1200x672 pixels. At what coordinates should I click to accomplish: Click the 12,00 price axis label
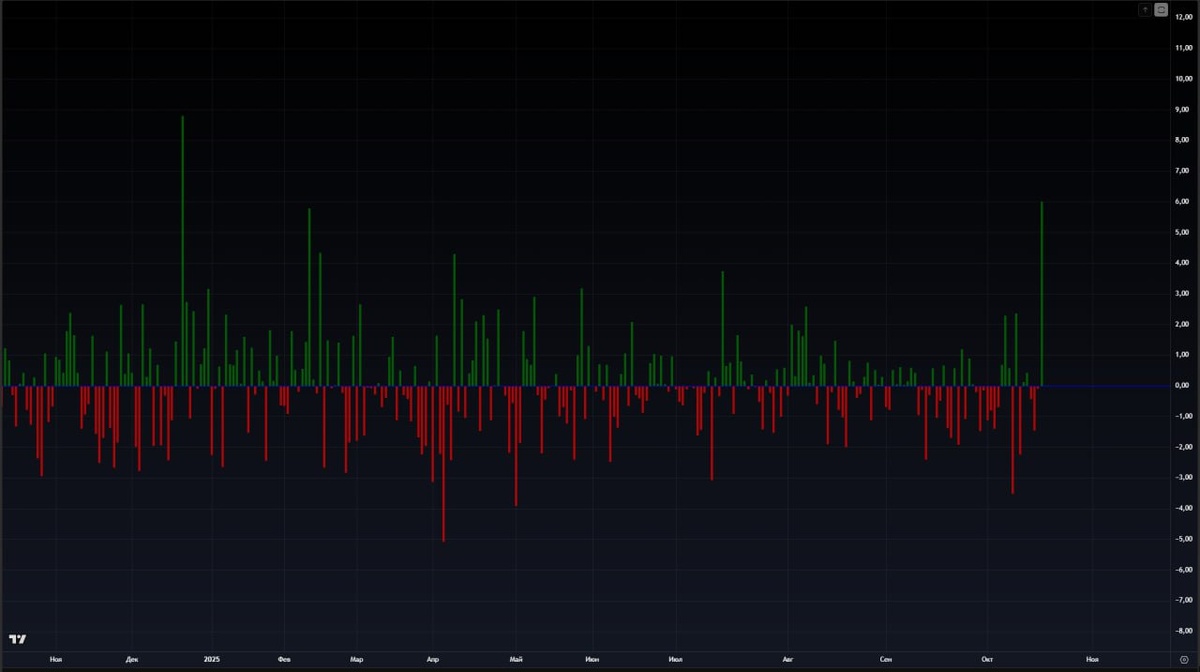(x=1182, y=16)
